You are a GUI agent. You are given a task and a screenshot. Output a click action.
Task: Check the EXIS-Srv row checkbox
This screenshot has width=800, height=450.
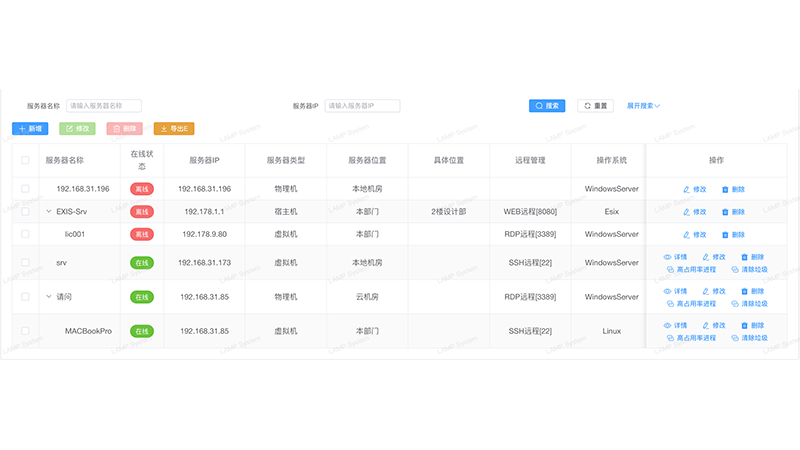coord(25,211)
